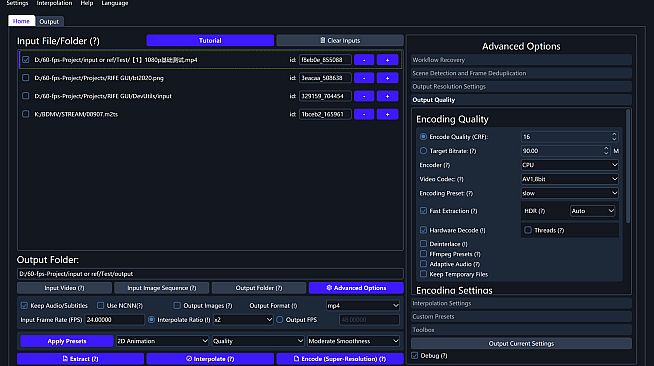Click the Input Video (?) button
Image resolution: width=654 pixels, height=366 pixels.
[x=64, y=288]
